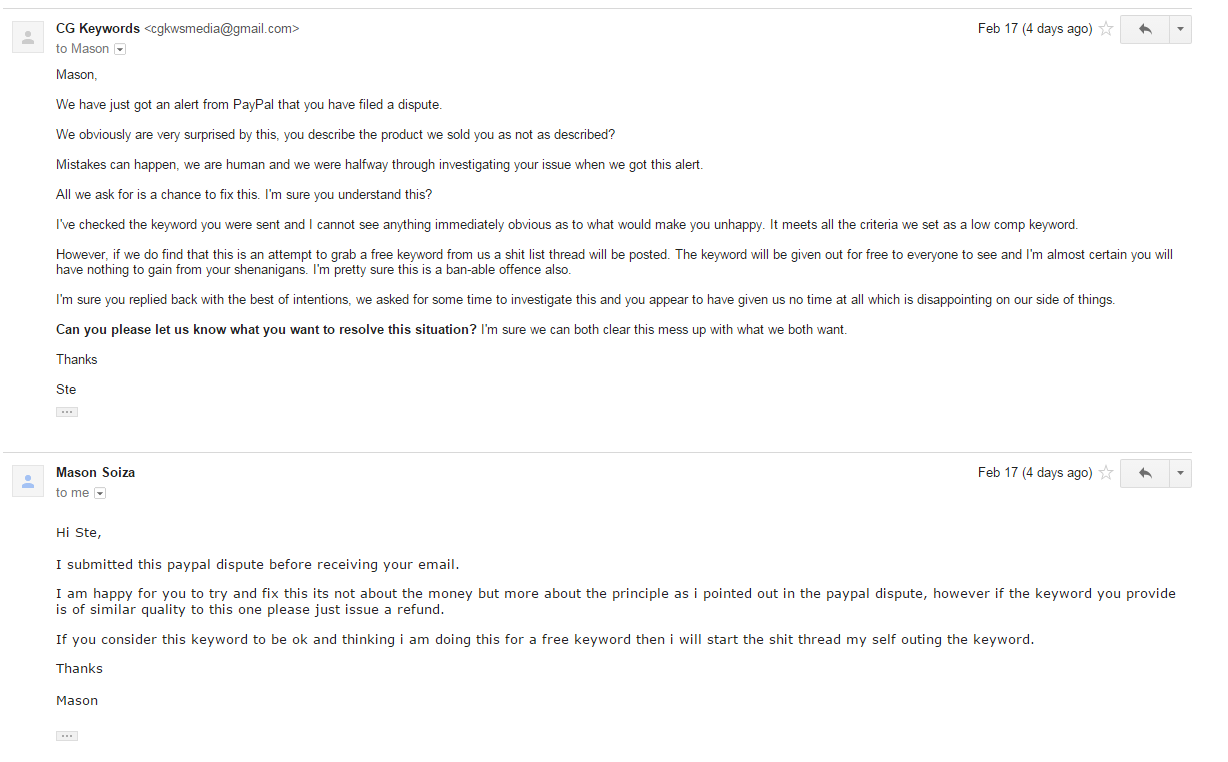Click the first message's Feb 17 date

[x=1035, y=29]
